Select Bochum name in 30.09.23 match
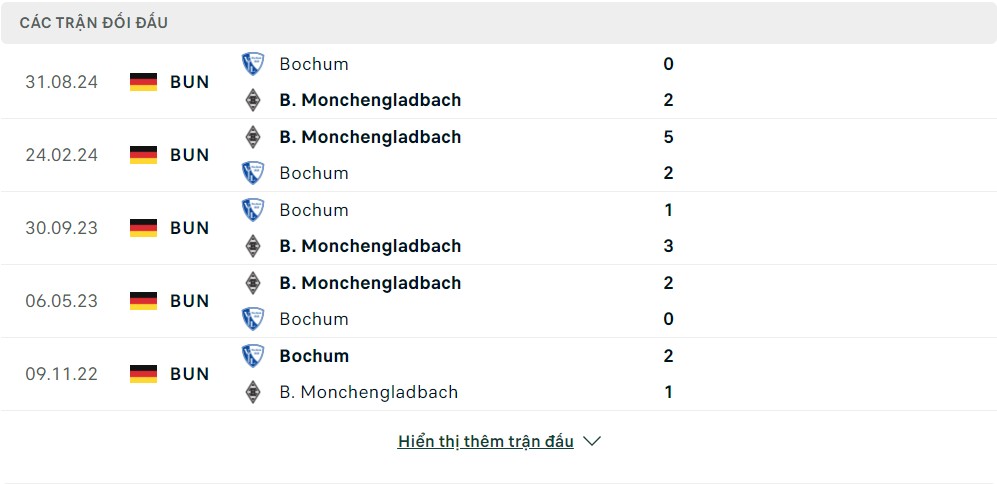Screen dimensions: 997x484 pyautogui.click(x=314, y=210)
